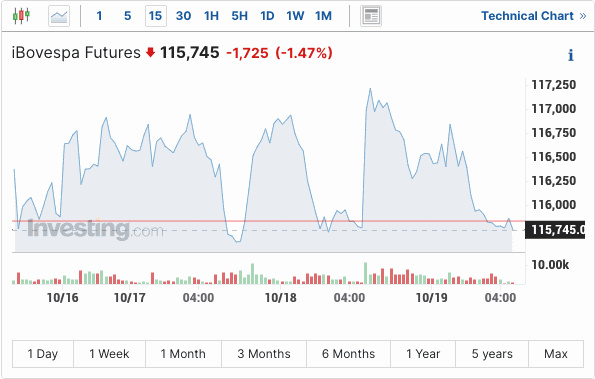Click the 116,250 axis label
Screen dimensions: 595x379
[554, 181]
